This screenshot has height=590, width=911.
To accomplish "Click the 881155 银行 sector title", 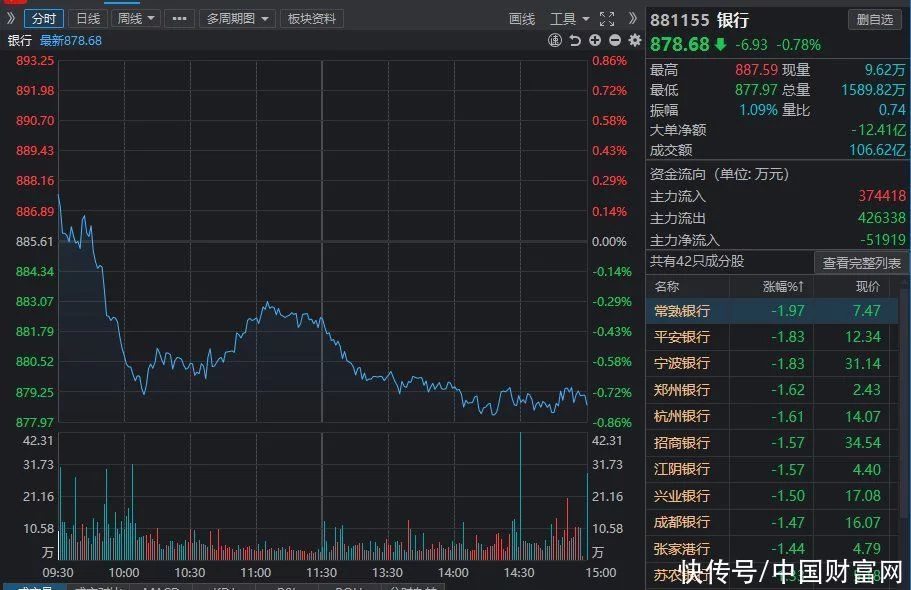I will click(699, 20).
